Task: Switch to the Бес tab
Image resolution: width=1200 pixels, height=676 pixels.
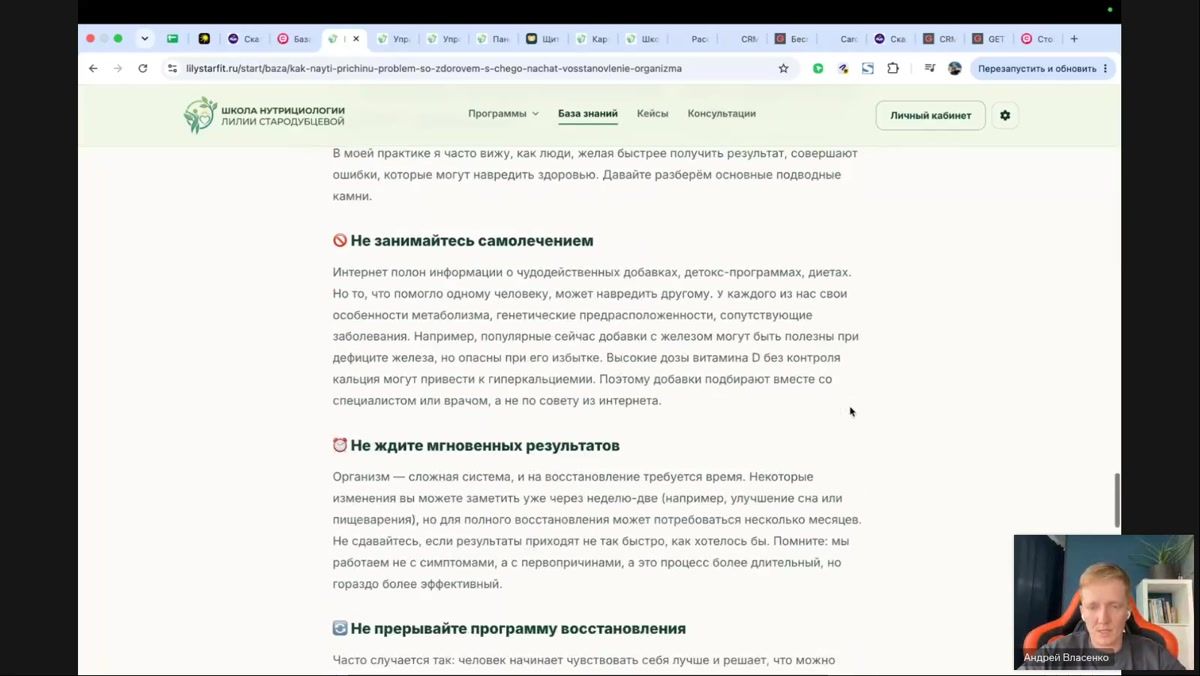Action: pos(793,39)
